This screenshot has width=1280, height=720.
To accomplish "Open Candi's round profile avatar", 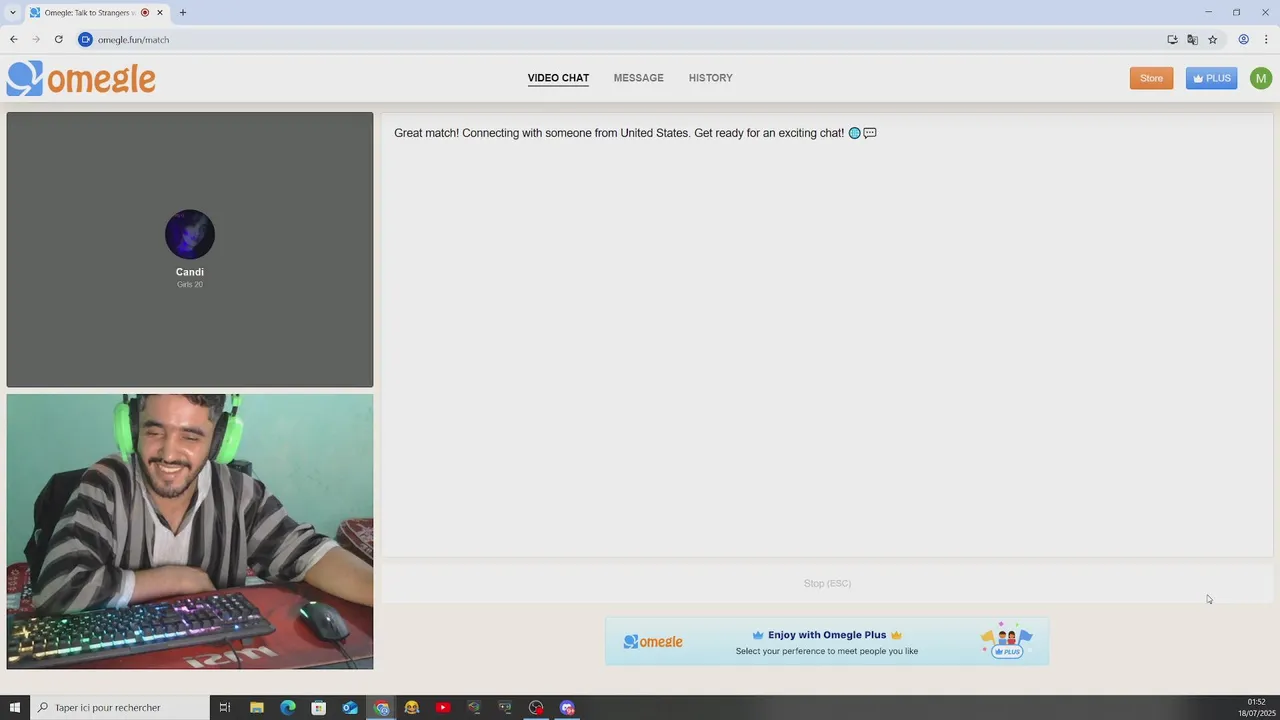I will click(x=190, y=235).
